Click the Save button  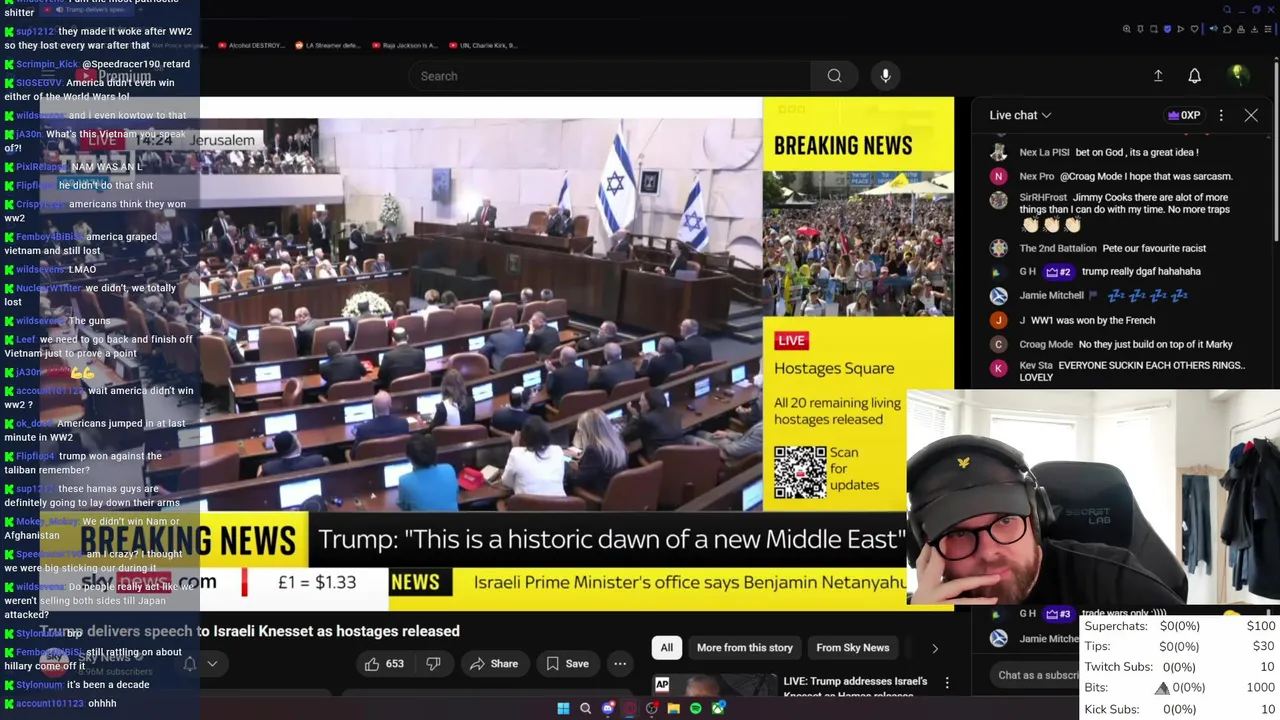point(567,664)
